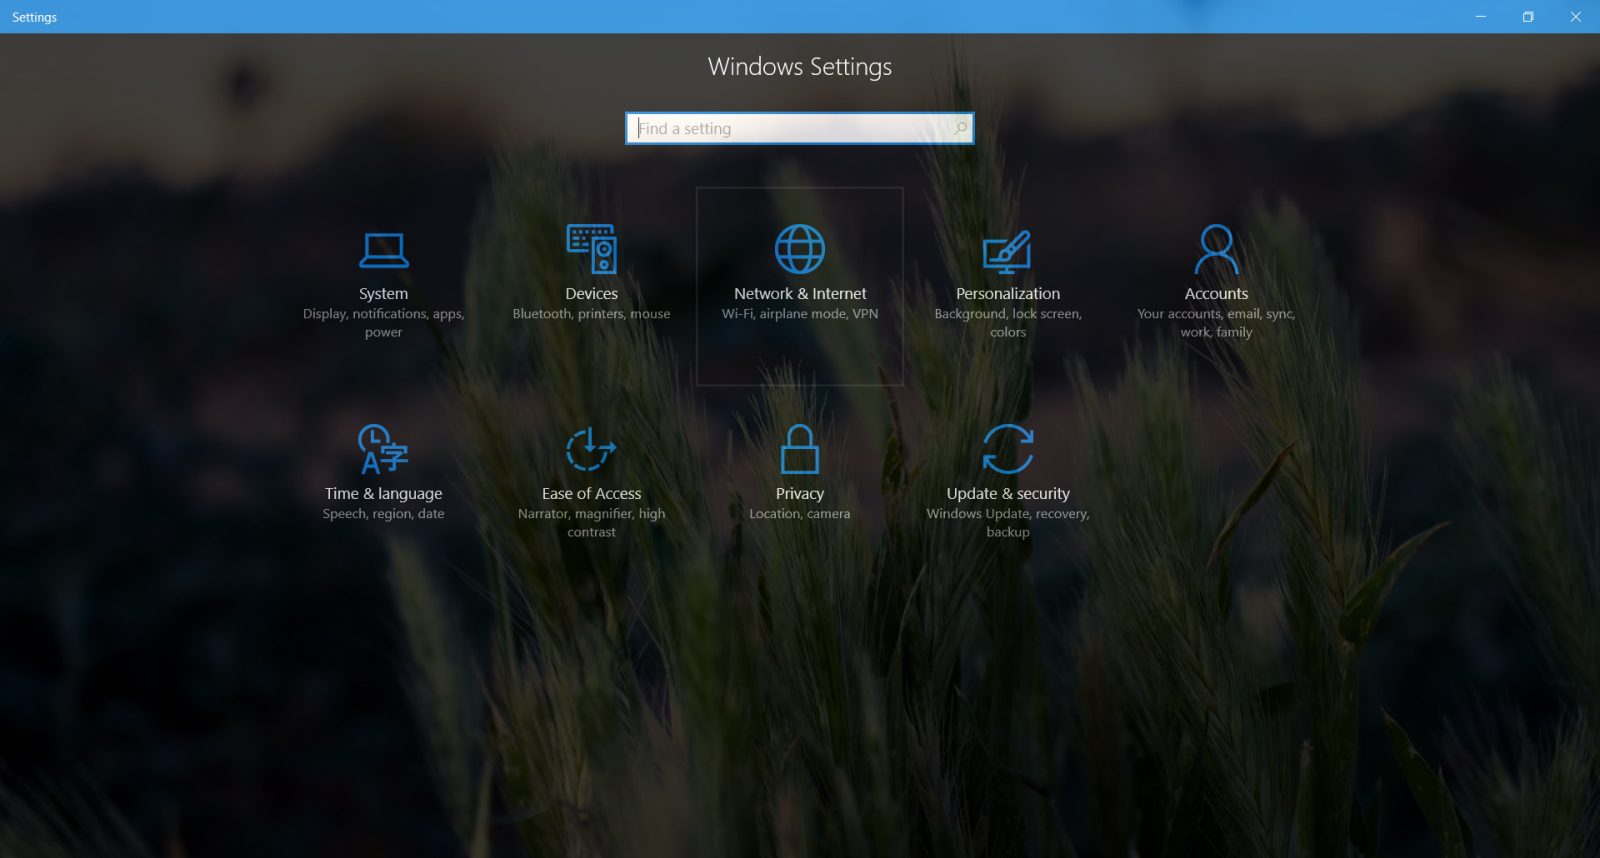Open the Time & language clock icon
The image size is (1600, 858).
(x=384, y=449)
